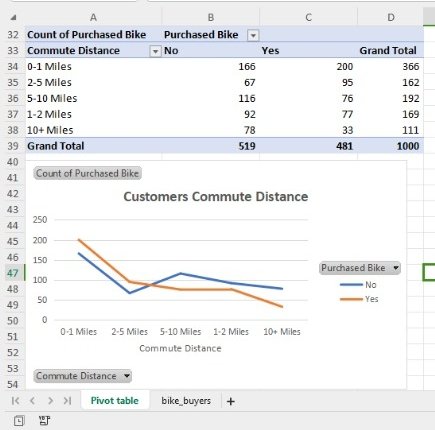The width and height of the screenshot is (435, 430).
Task: Open Commute Distance row filter dropdown
Action: point(155,51)
